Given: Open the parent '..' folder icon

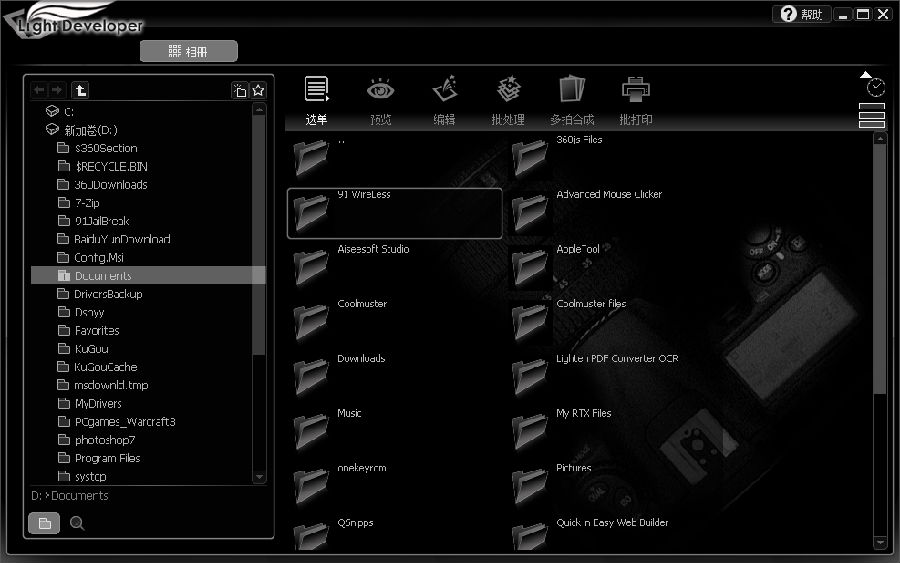Looking at the screenshot, I should click(311, 158).
